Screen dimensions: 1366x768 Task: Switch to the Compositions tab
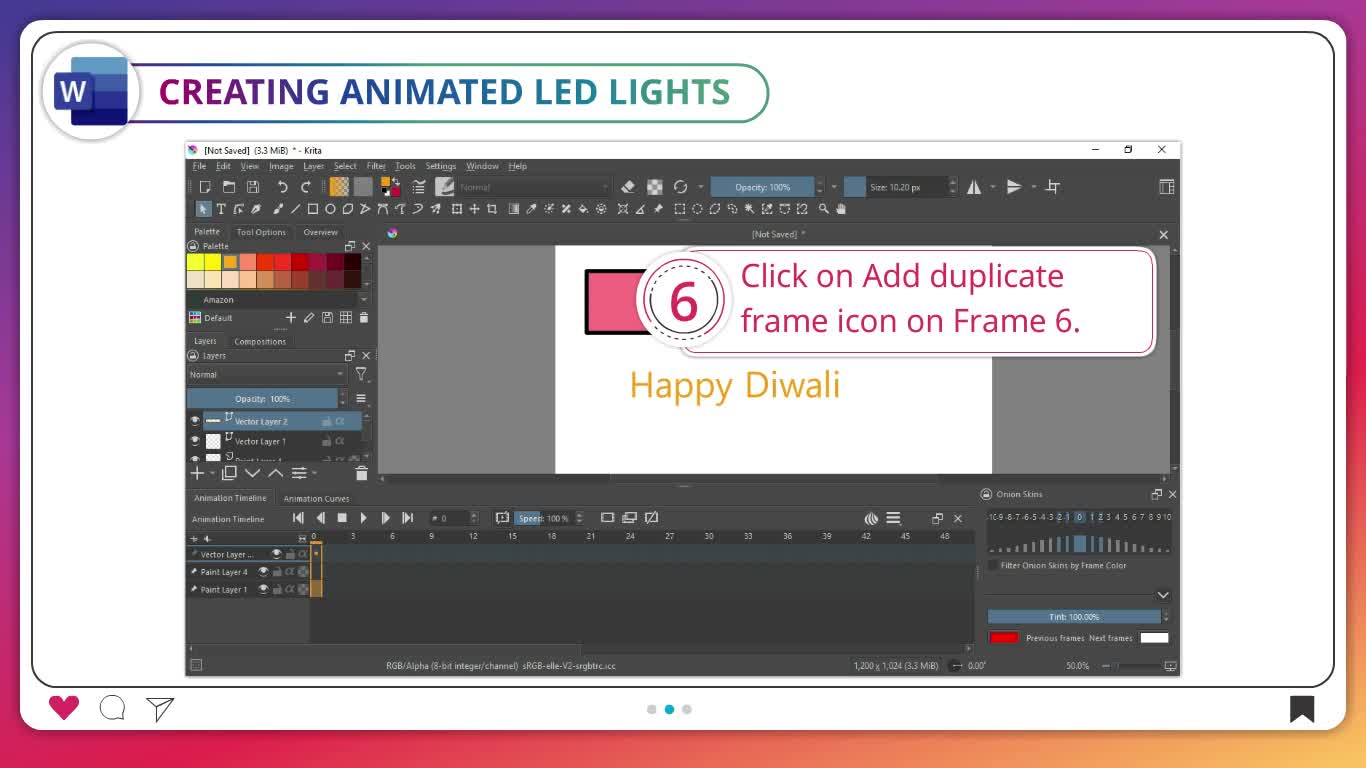point(260,342)
